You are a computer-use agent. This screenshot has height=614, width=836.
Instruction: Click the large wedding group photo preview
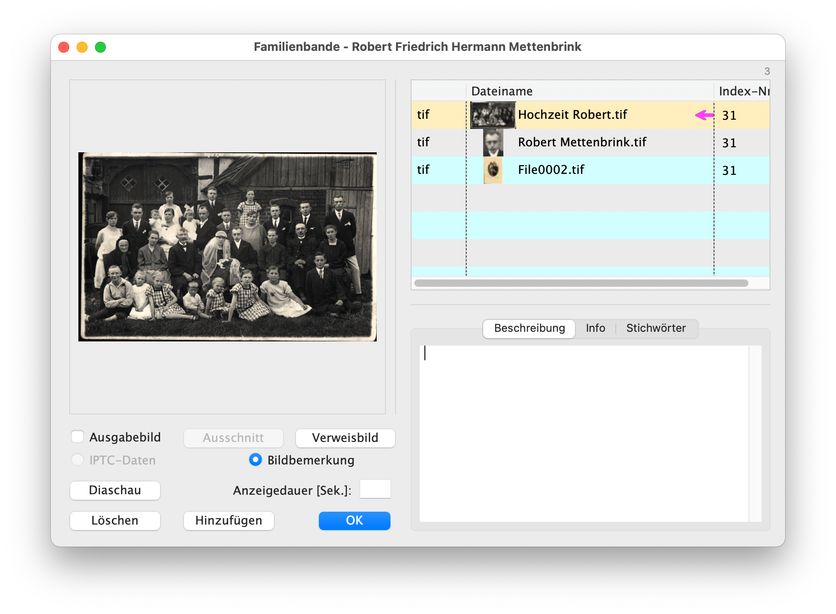228,247
